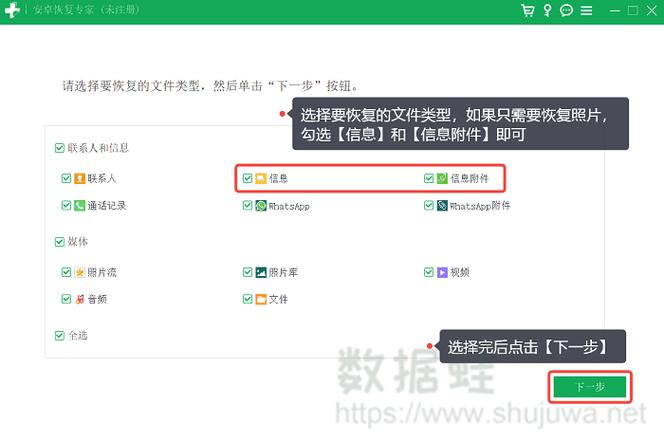Image resolution: width=664 pixels, height=442 pixels.
Task: Toggle the 信息附件 checkbox
Action: 429,178
